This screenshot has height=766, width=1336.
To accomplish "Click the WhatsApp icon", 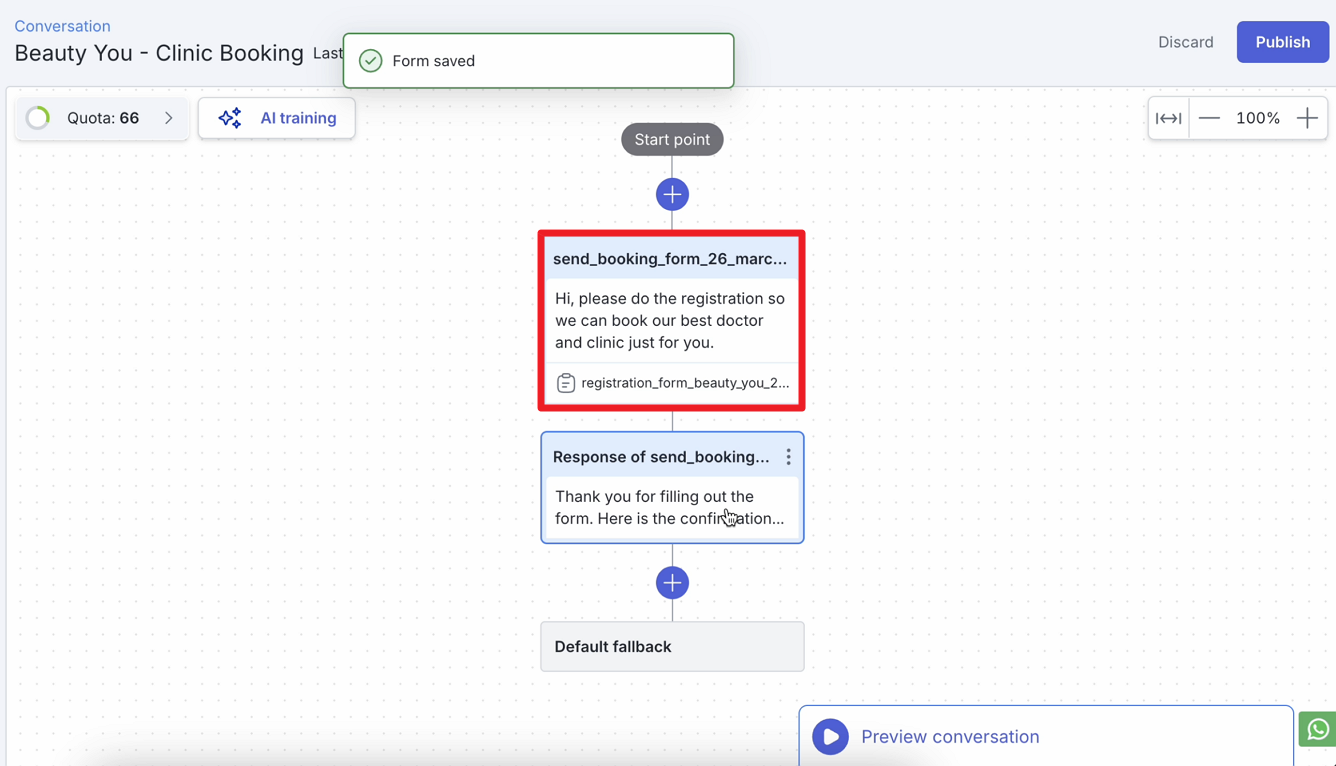I will [1317, 729].
